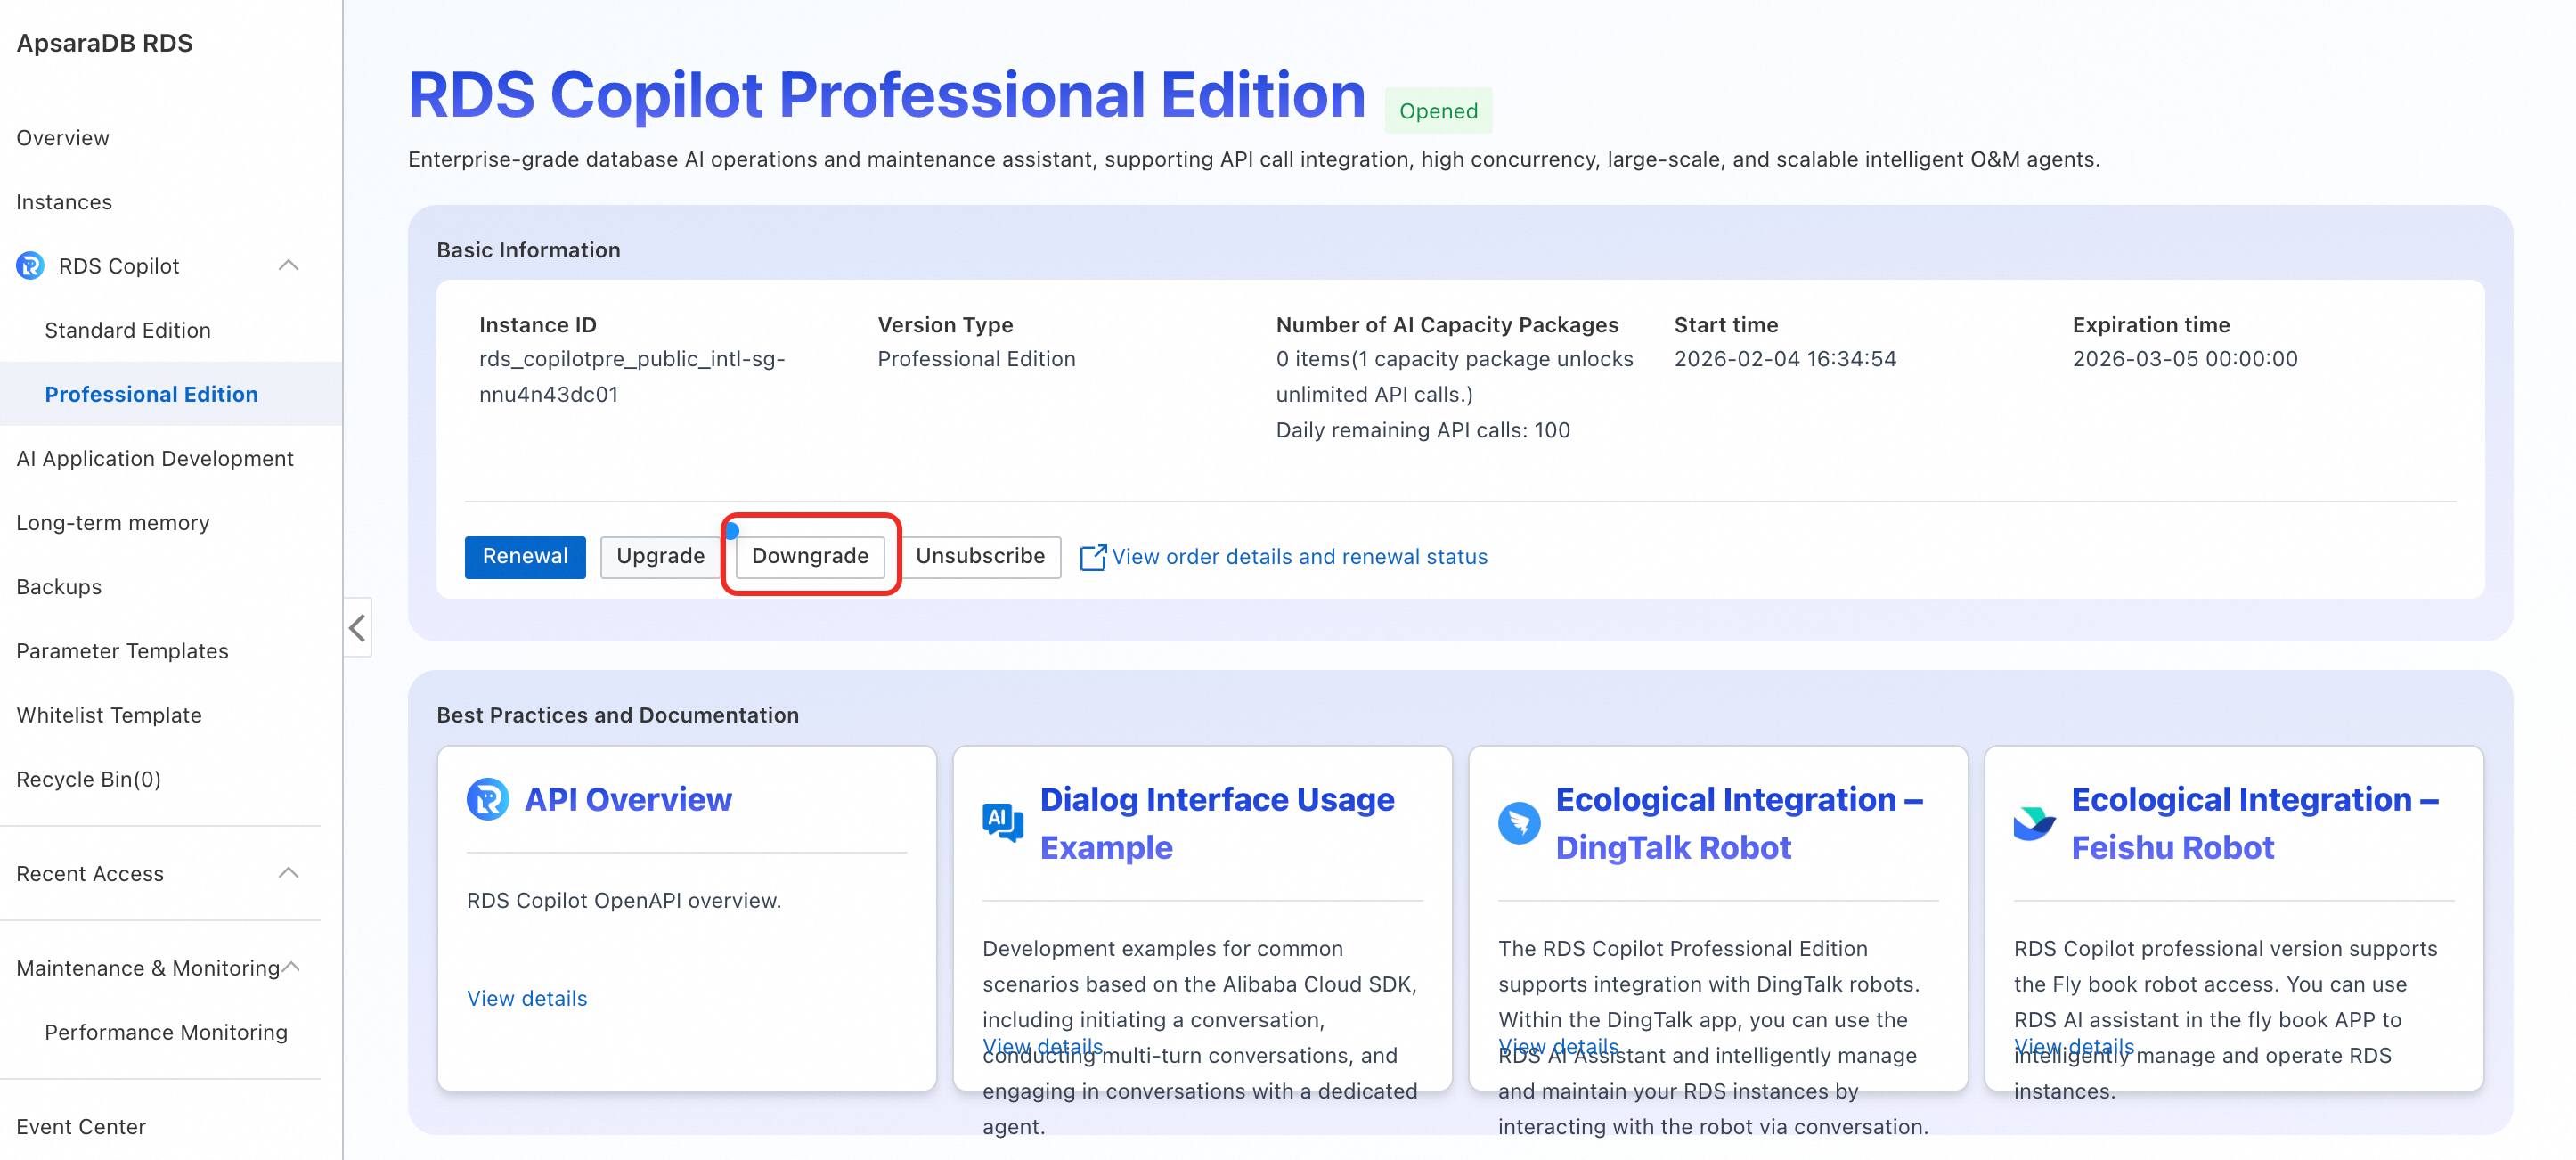Click the Unsubscribe button

(x=980, y=556)
